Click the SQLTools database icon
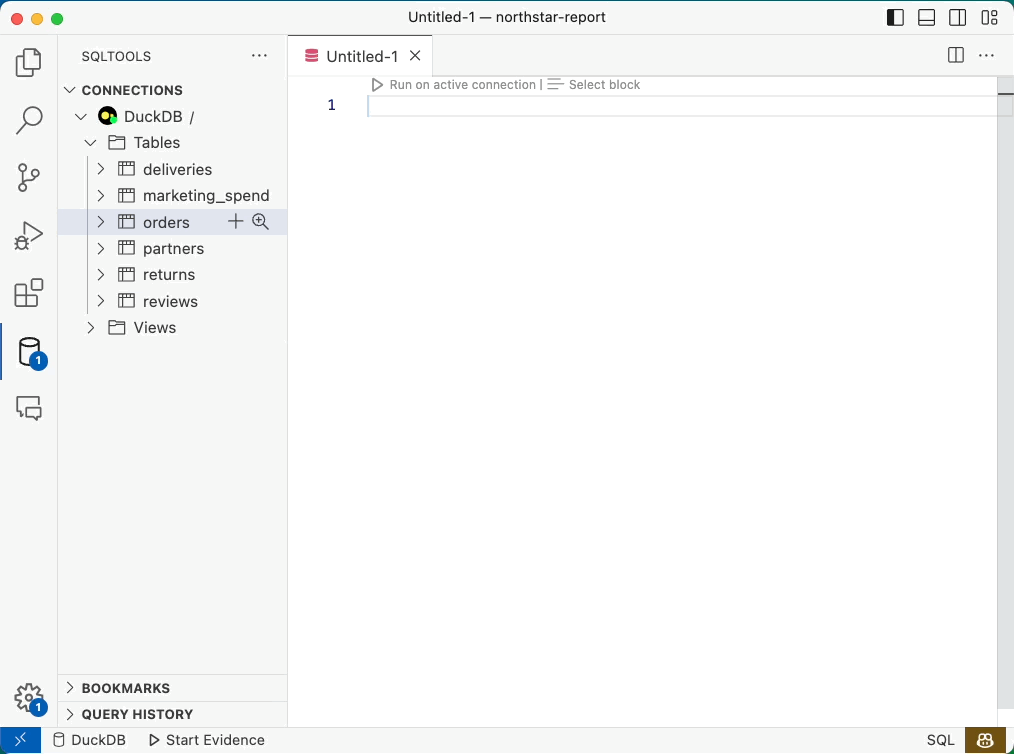1014x754 pixels. click(x=29, y=351)
